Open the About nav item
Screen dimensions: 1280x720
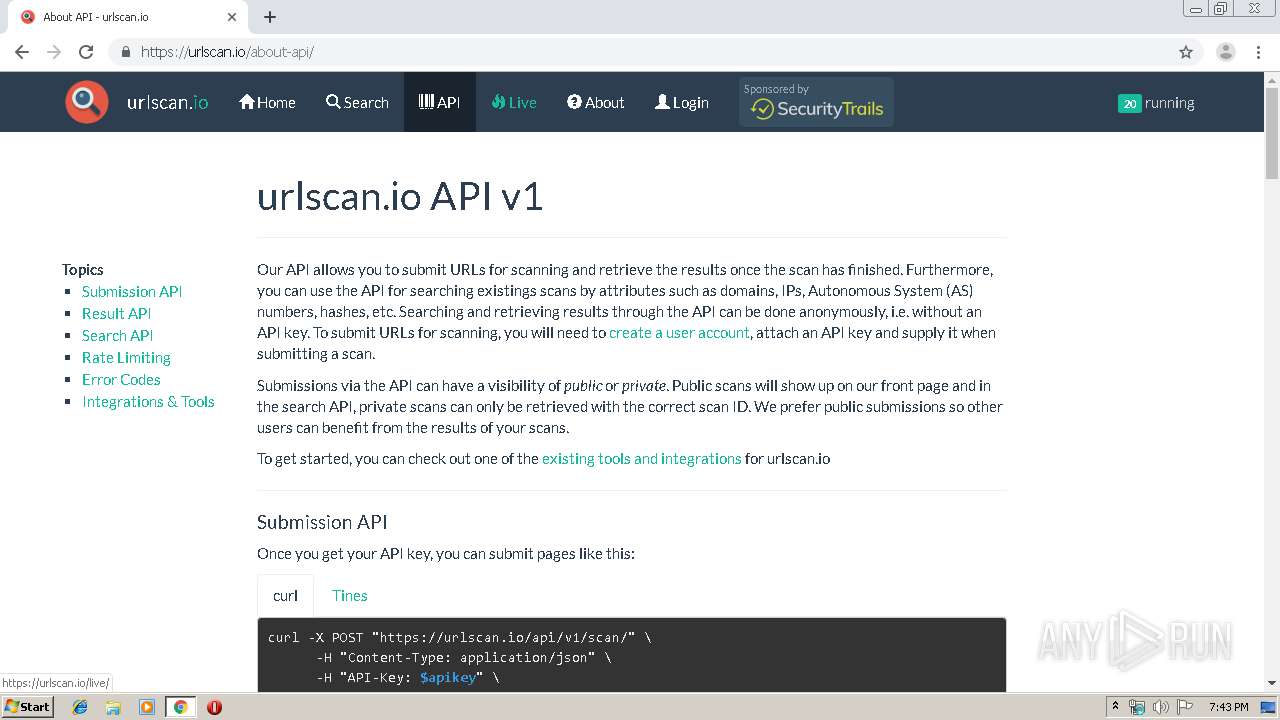(595, 102)
